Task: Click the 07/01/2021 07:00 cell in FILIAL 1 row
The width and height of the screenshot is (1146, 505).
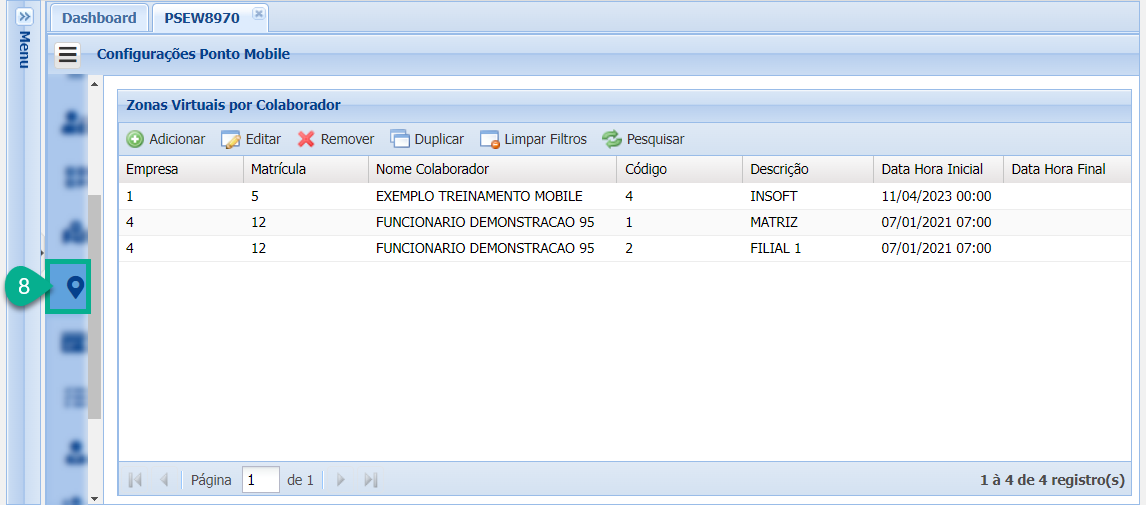Action: (938, 248)
